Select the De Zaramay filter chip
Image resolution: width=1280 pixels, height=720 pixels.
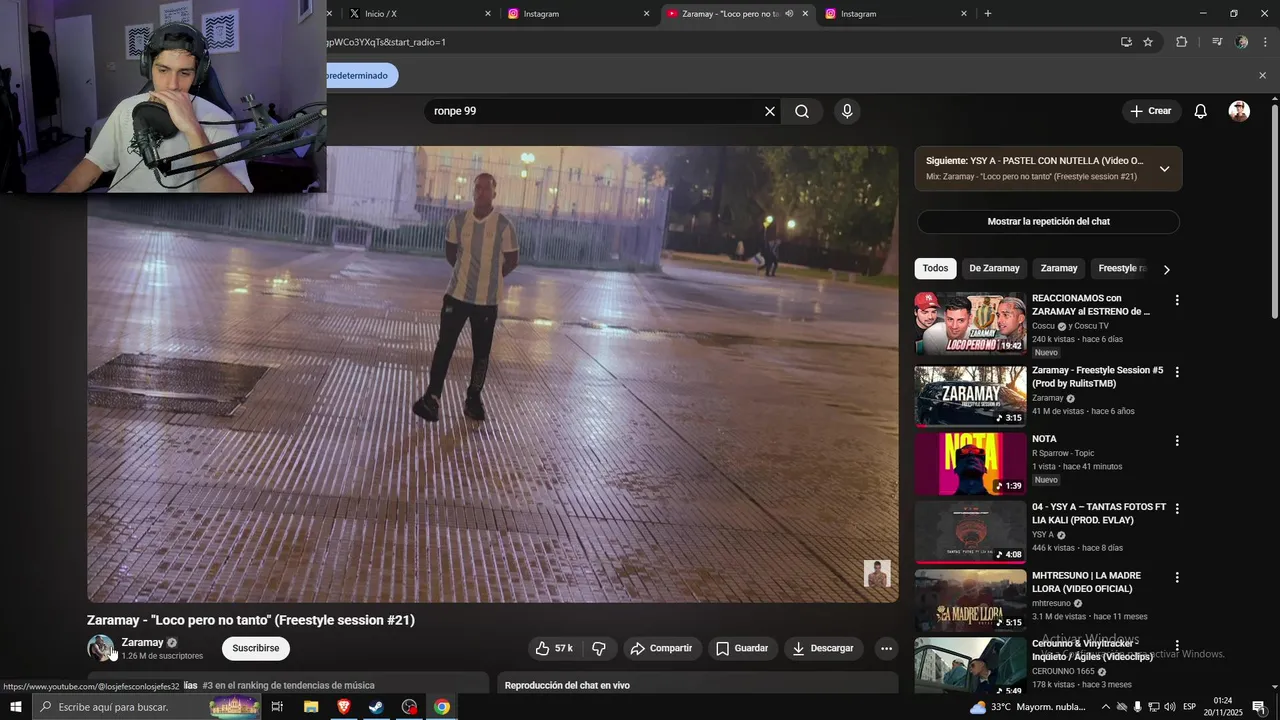pos(994,268)
